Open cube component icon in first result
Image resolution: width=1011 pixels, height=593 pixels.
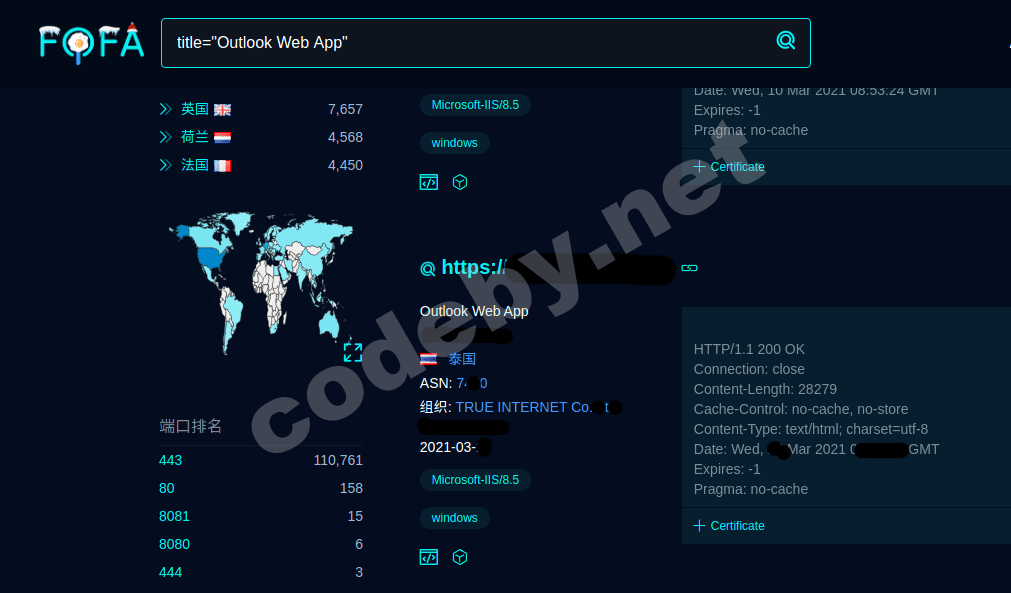pos(460,182)
